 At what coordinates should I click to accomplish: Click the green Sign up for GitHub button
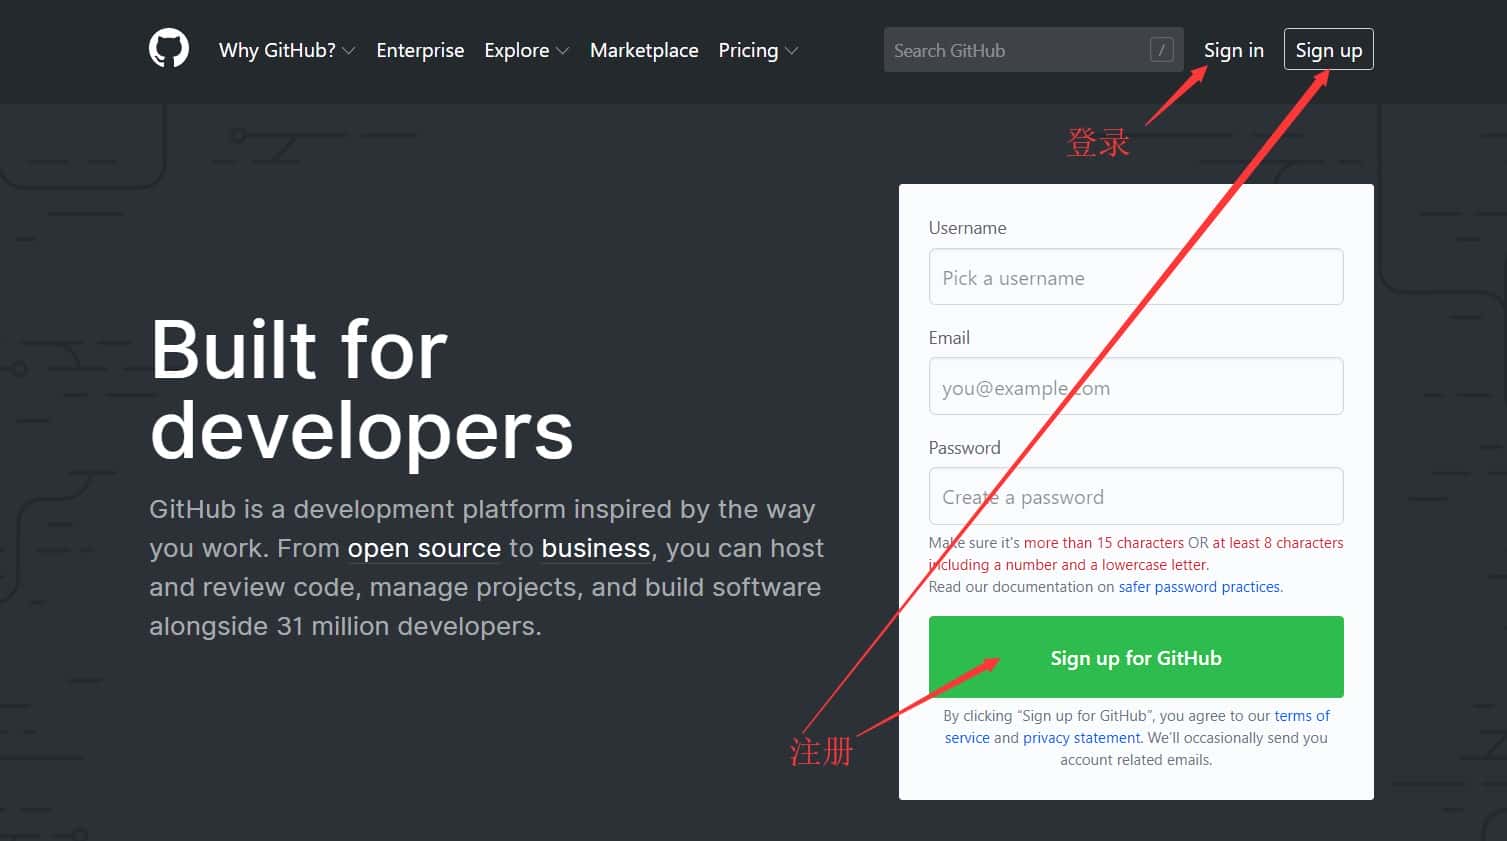tap(1135, 657)
